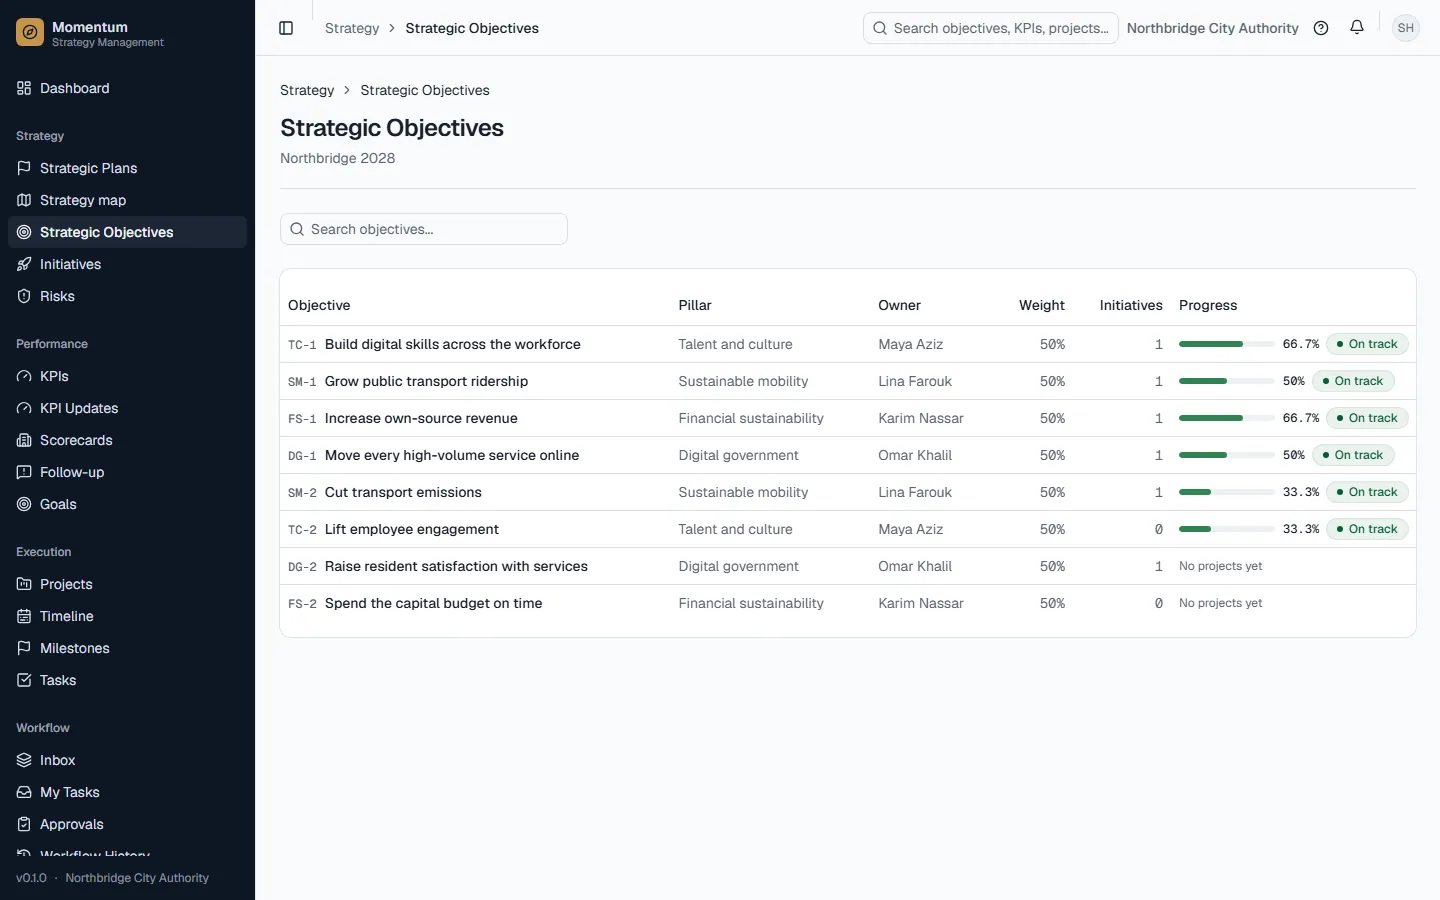
Task: Click progress bar for Cut transport emissions
Action: click(x=1227, y=492)
